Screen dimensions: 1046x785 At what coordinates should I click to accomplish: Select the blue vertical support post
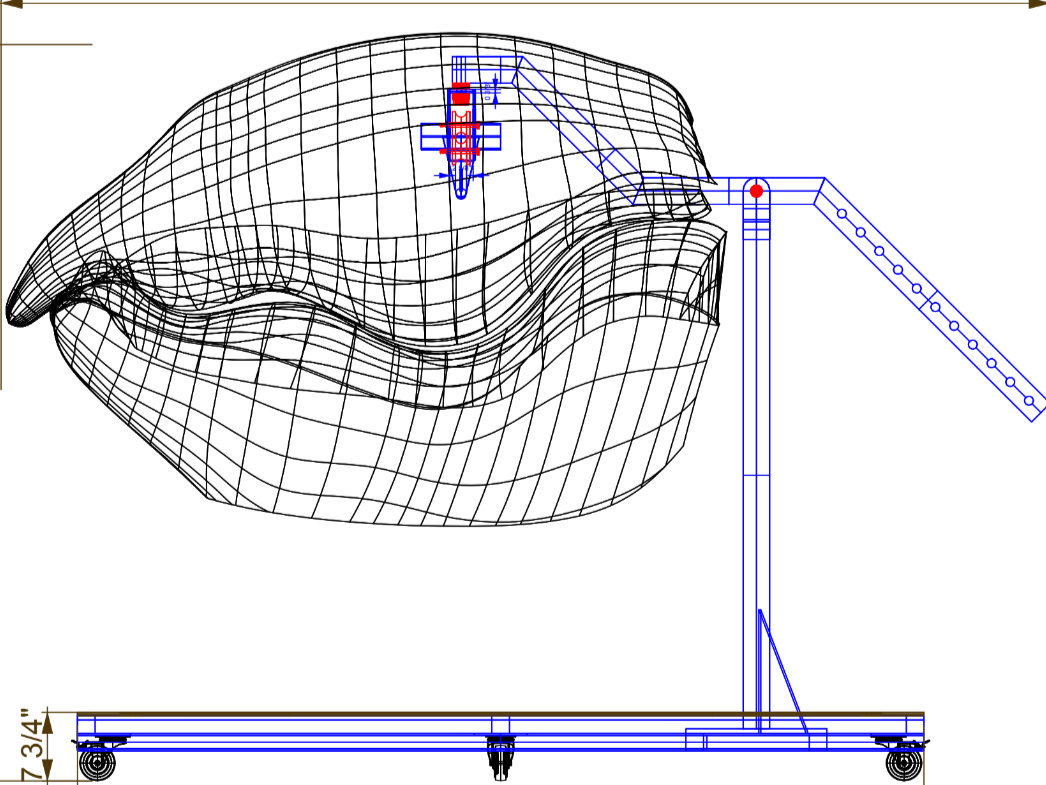(x=757, y=450)
